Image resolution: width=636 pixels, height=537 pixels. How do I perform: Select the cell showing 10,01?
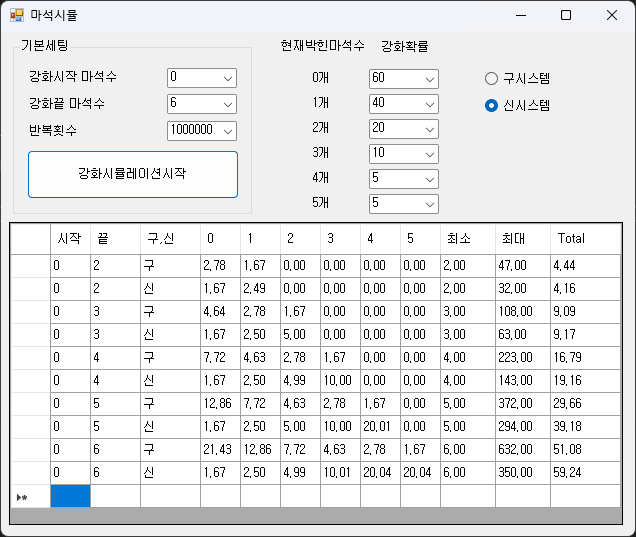coord(340,473)
